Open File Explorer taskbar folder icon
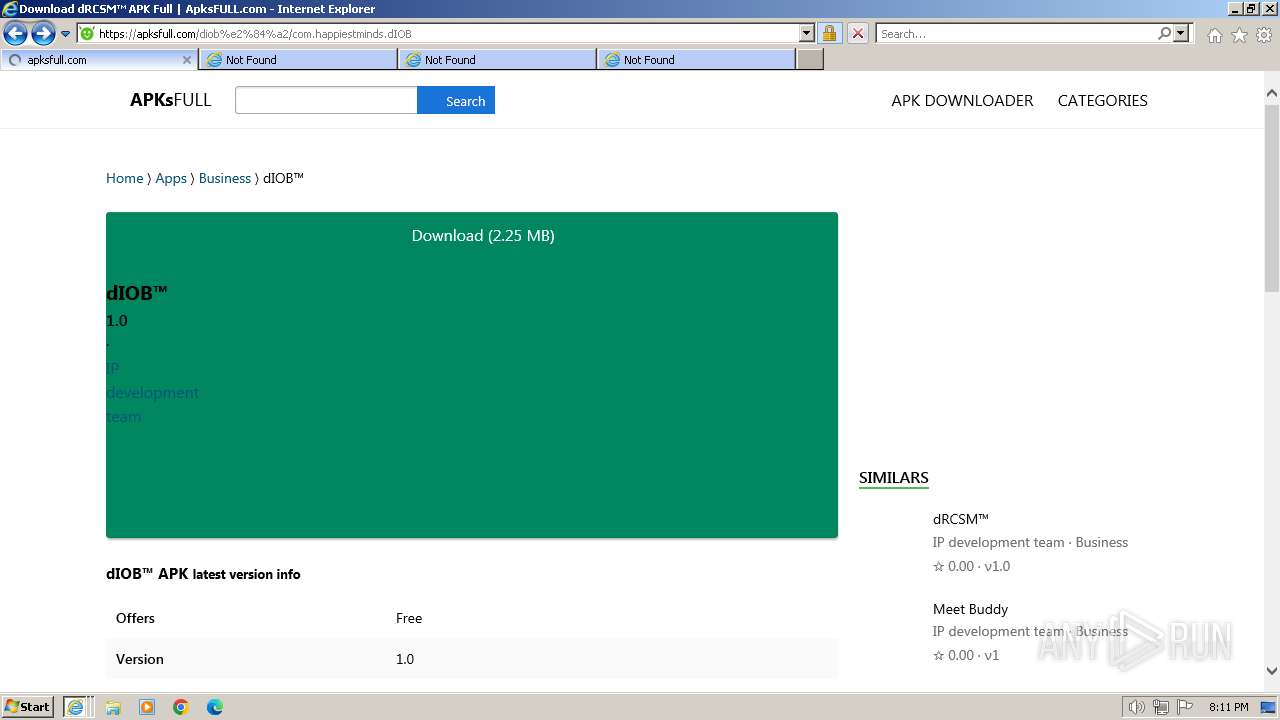The height and width of the screenshot is (720, 1280). [x=113, y=707]
